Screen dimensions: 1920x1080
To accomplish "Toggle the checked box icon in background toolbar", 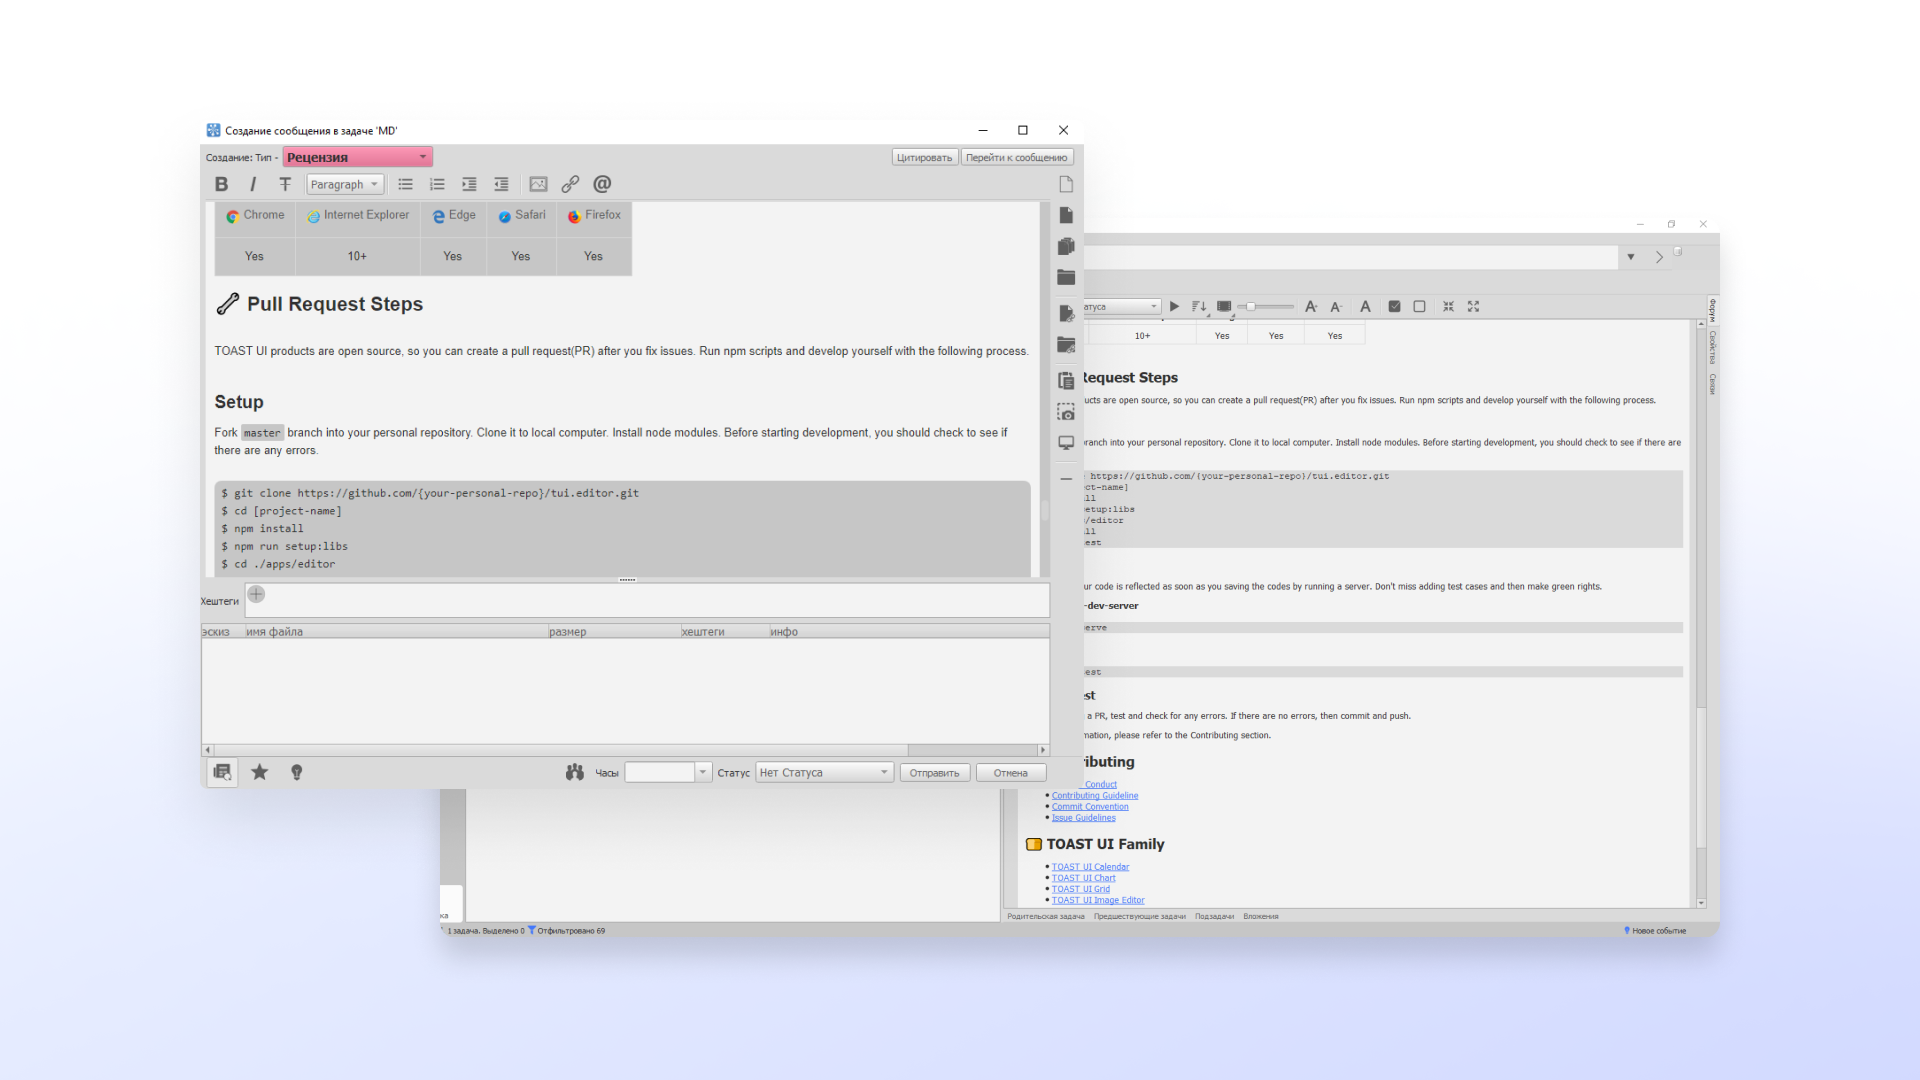I will 1394,306.
